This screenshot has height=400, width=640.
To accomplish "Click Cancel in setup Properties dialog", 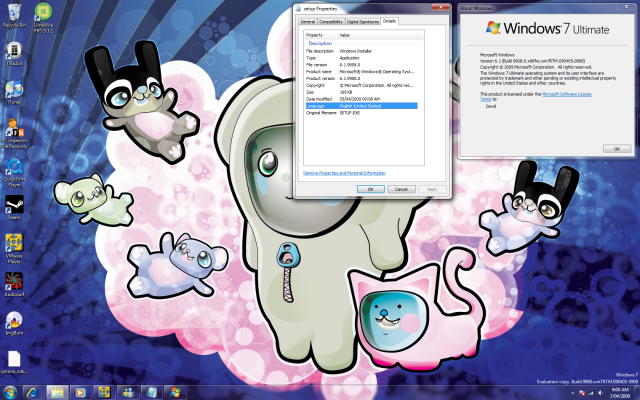I will tap(401, 189).
